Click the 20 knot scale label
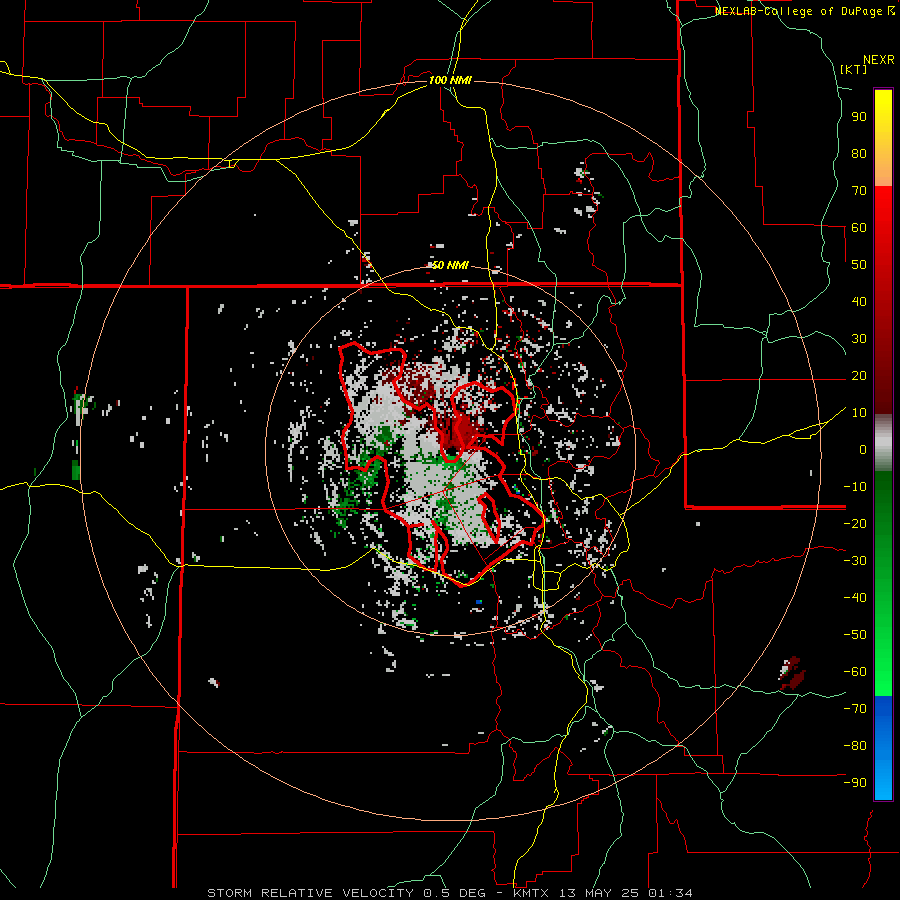Viewport: 900px width, 900px height. click(859, 375)
